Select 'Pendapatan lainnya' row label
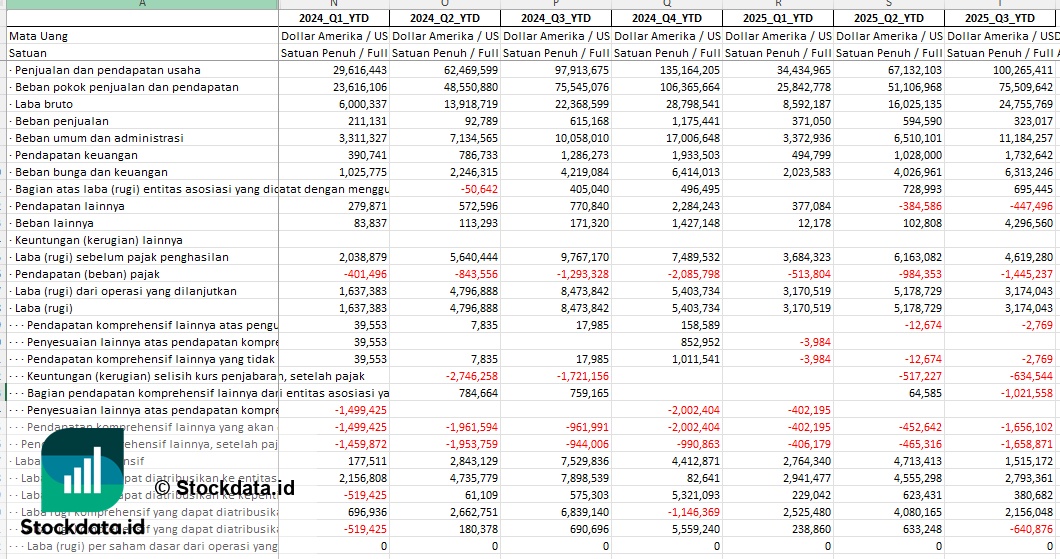 (69, 206)
